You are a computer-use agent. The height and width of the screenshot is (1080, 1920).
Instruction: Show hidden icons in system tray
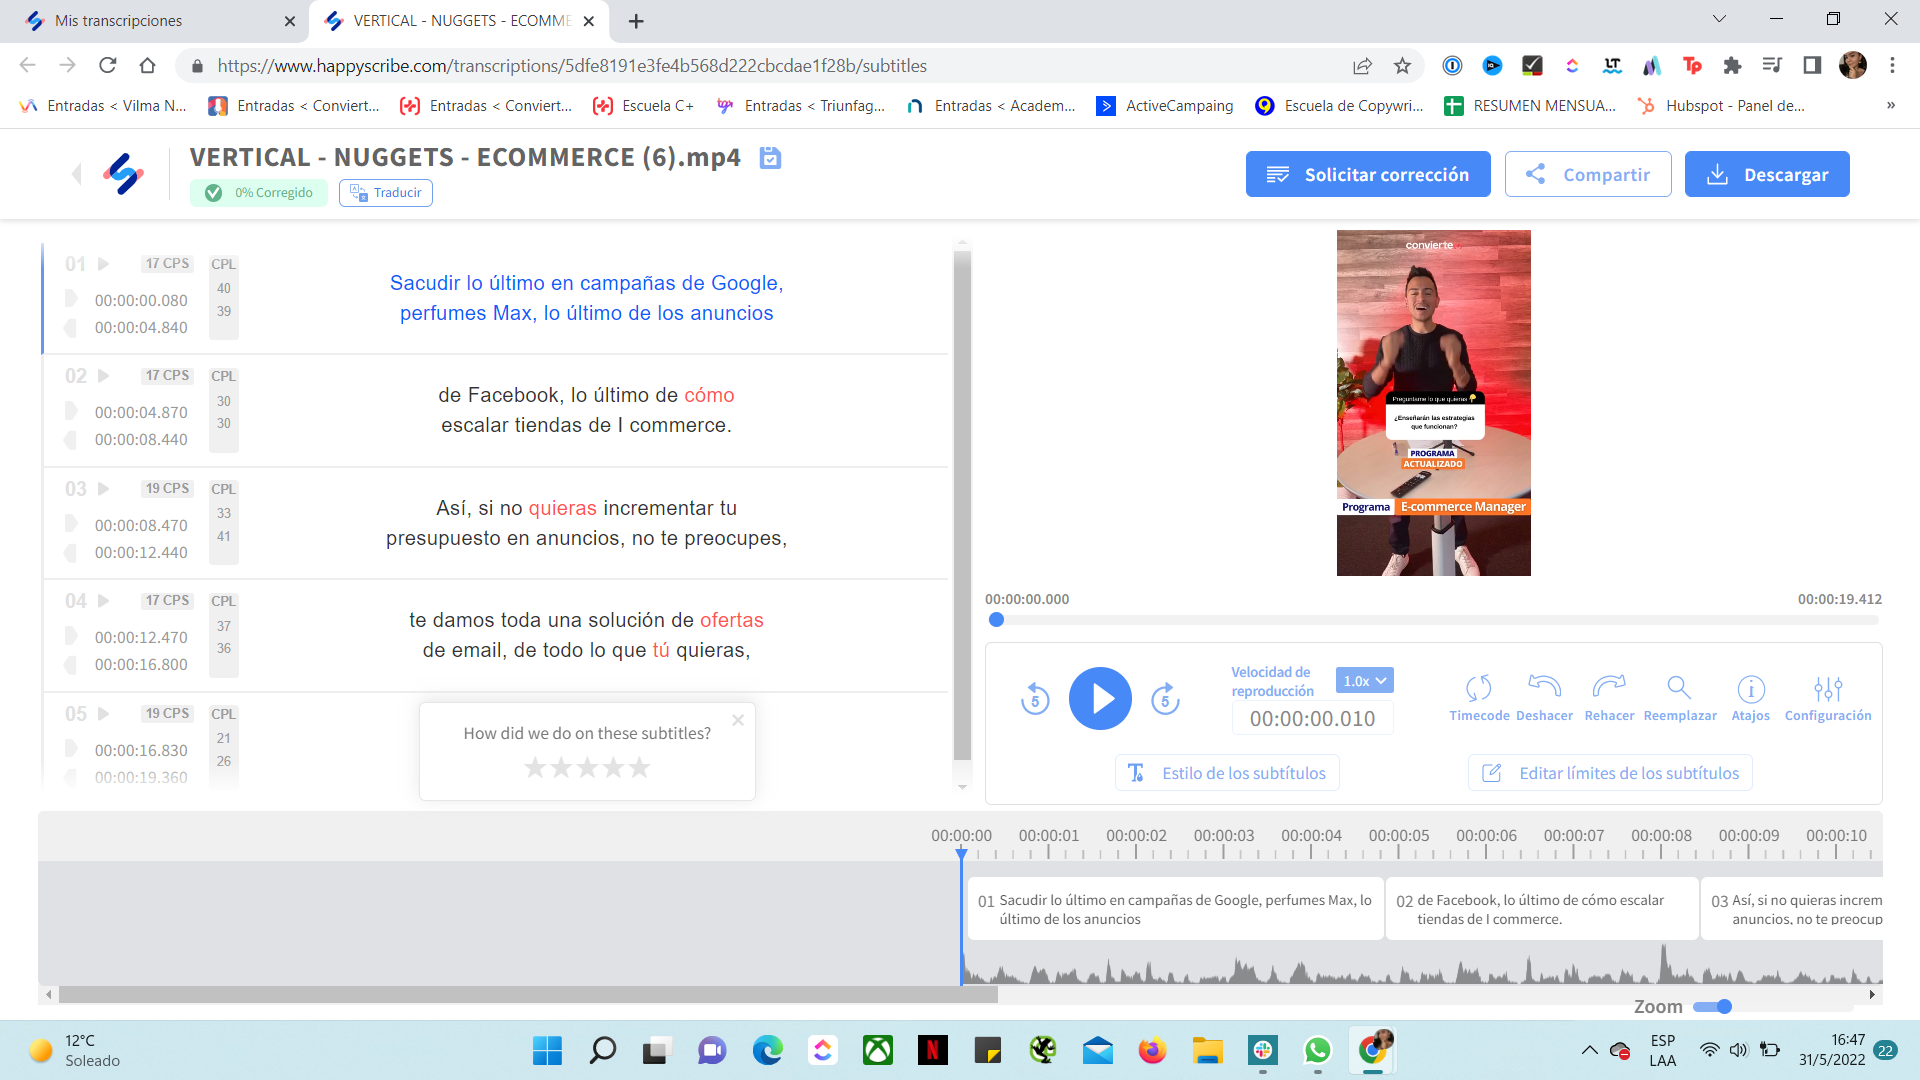tap(1589, 1050)
